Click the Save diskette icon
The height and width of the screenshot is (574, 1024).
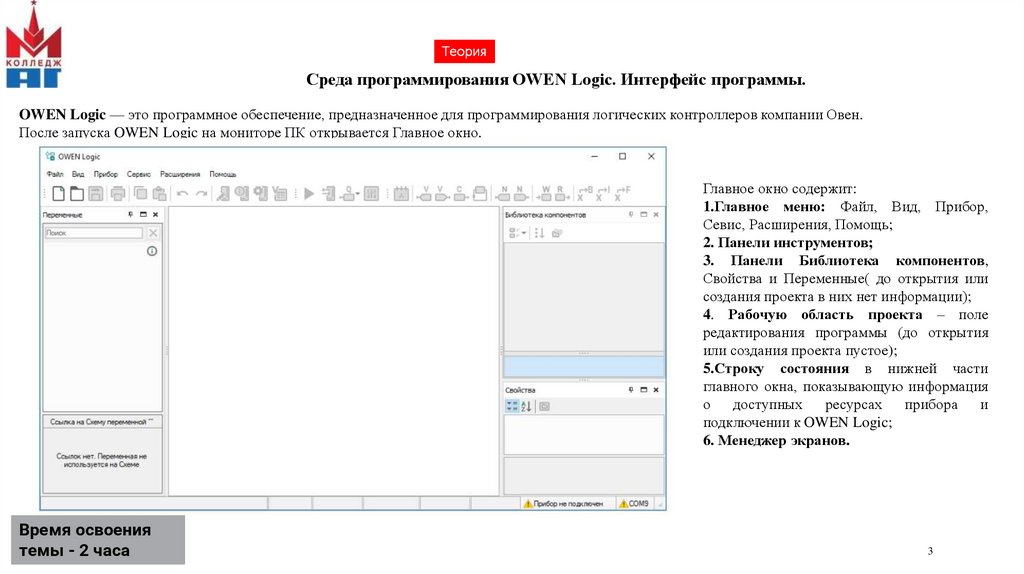pos(96,193)
